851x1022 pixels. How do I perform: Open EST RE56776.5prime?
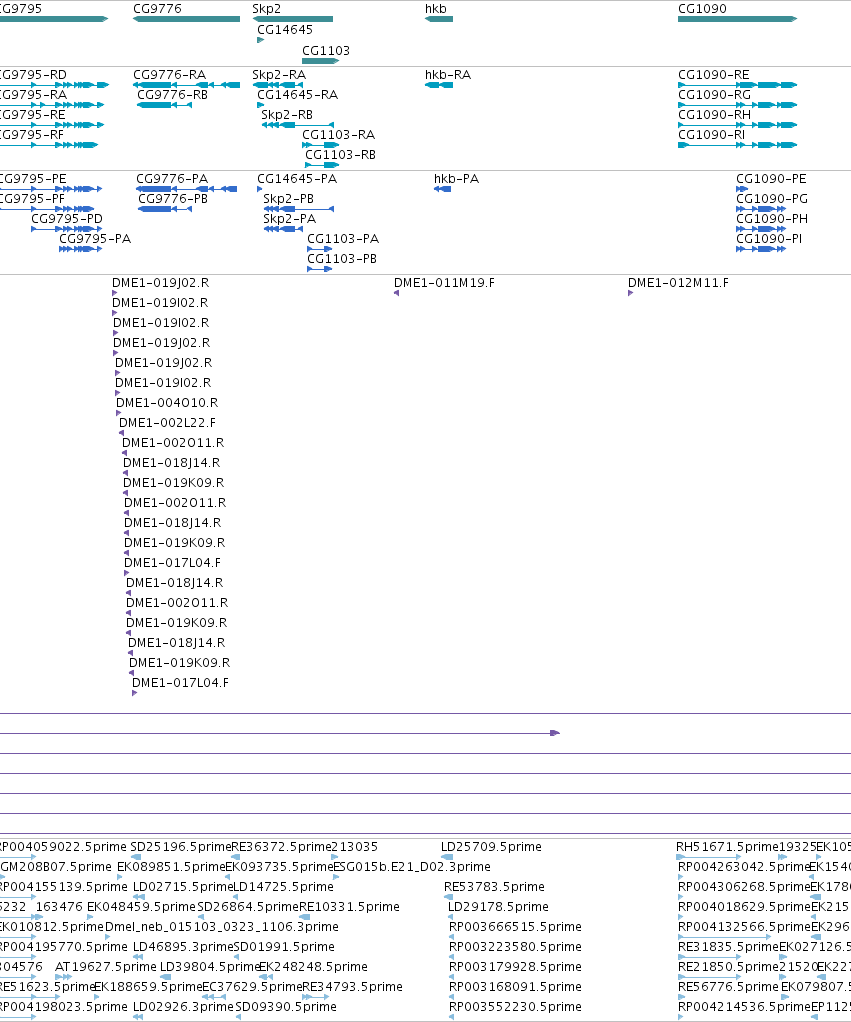(x=728, y=987)
